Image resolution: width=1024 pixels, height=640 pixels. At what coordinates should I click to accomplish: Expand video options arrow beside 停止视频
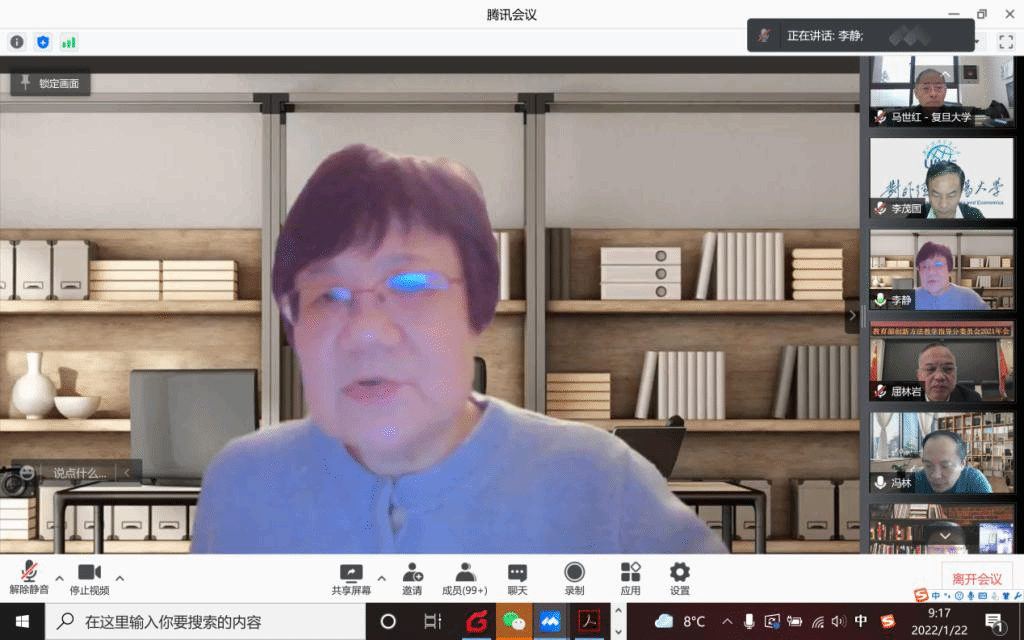(120, 578)
